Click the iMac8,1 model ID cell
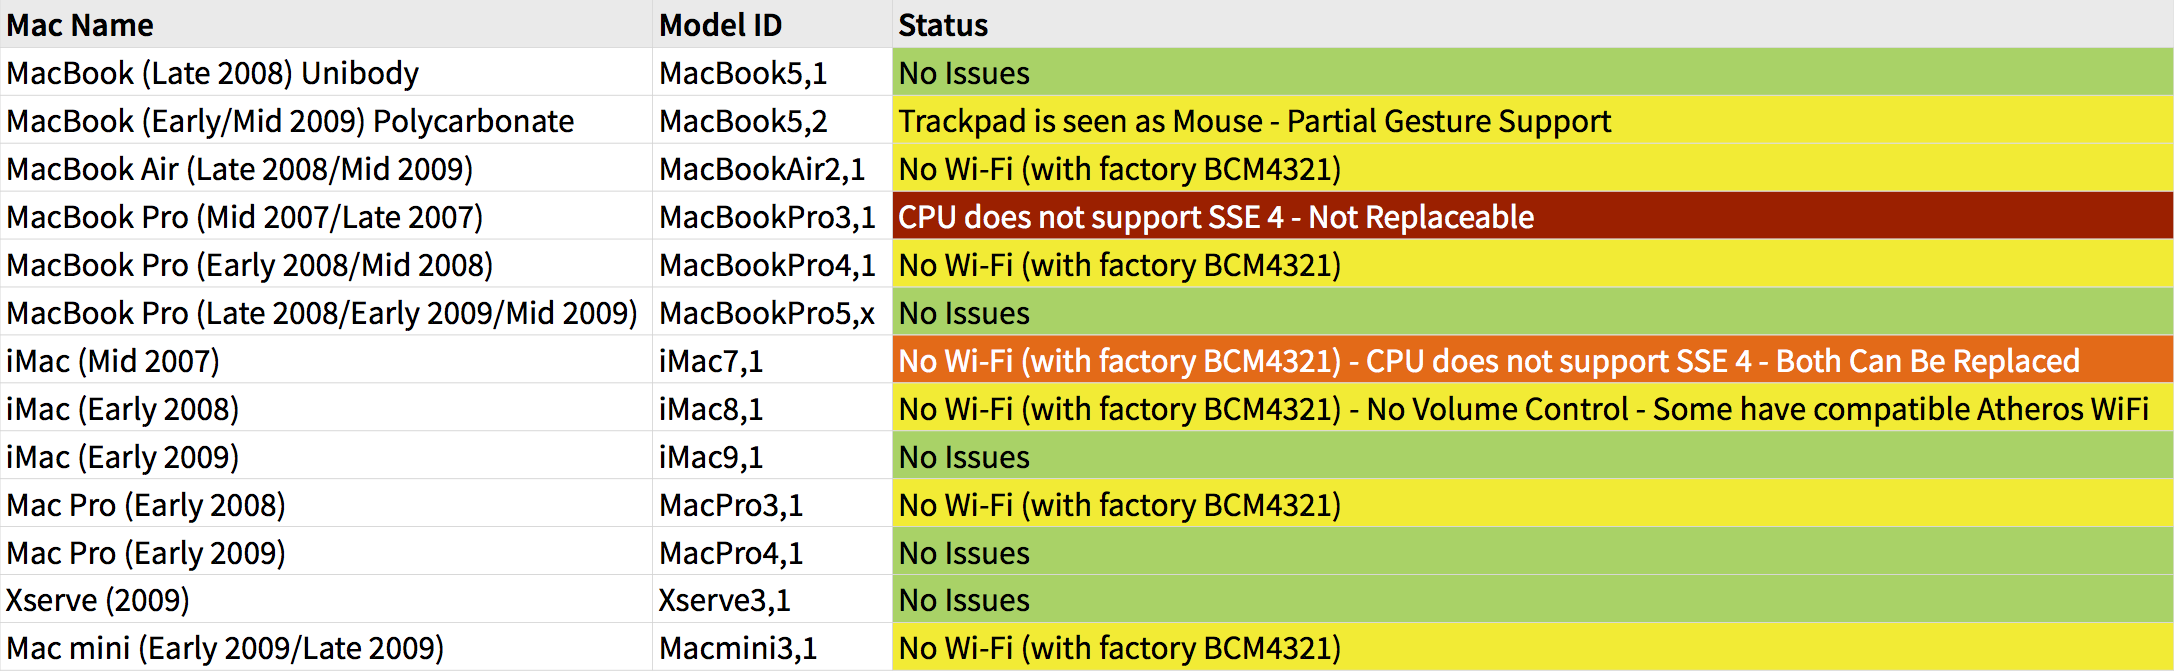 point(711,409)
